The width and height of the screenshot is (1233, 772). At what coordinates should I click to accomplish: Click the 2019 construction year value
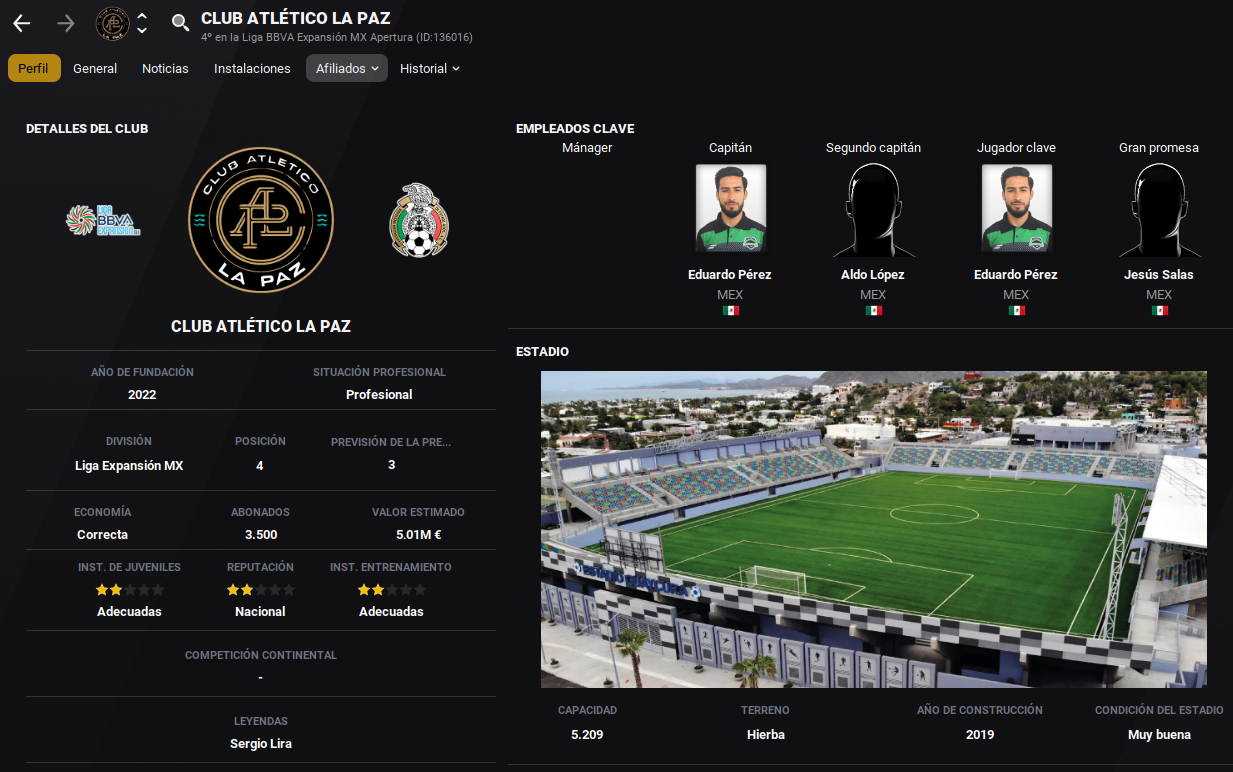(980, 734)
